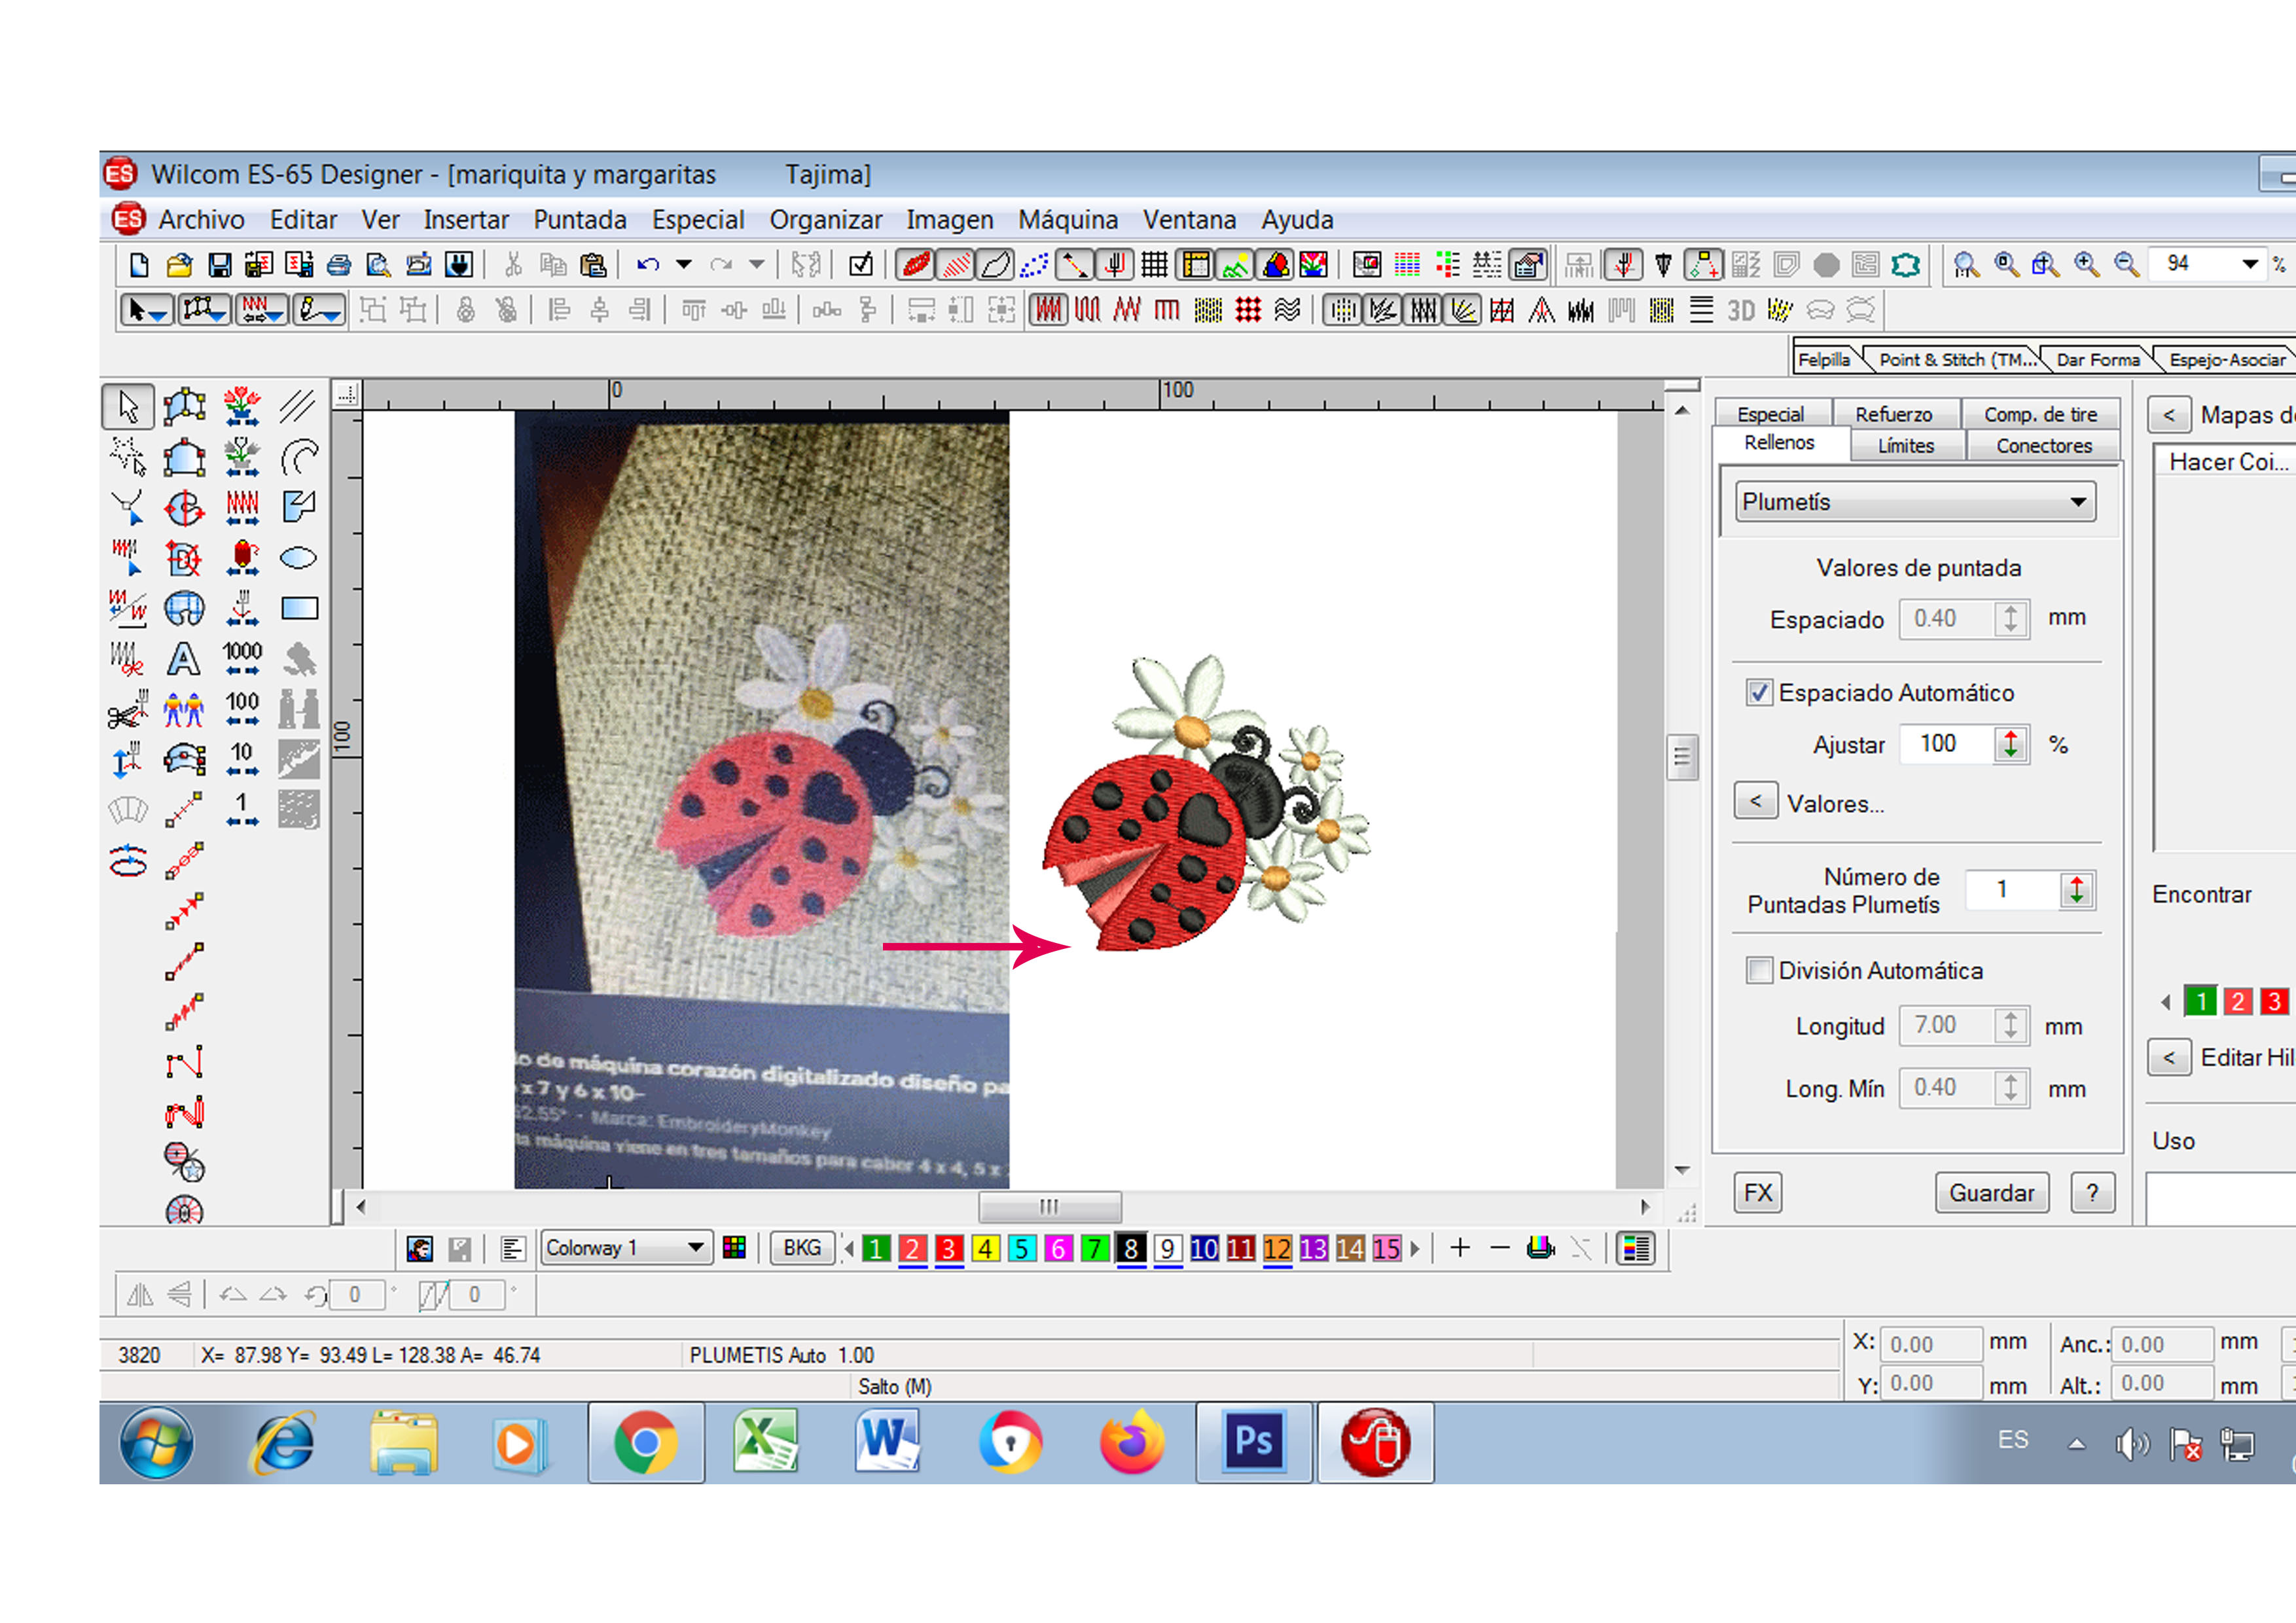Viewport: 2296px width, 1623px height.
Task: Open Photoshop from the taskbar
Action: [1254, 1442]
